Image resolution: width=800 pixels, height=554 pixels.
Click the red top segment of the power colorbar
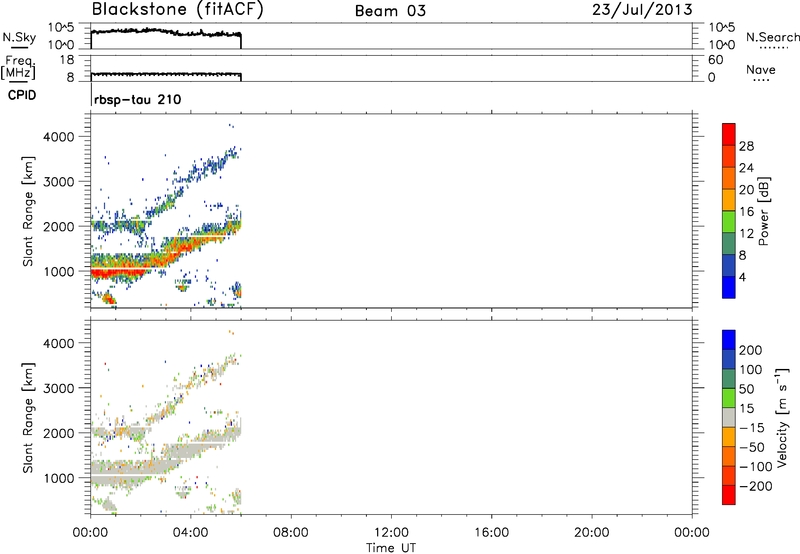tap(729, 134)
